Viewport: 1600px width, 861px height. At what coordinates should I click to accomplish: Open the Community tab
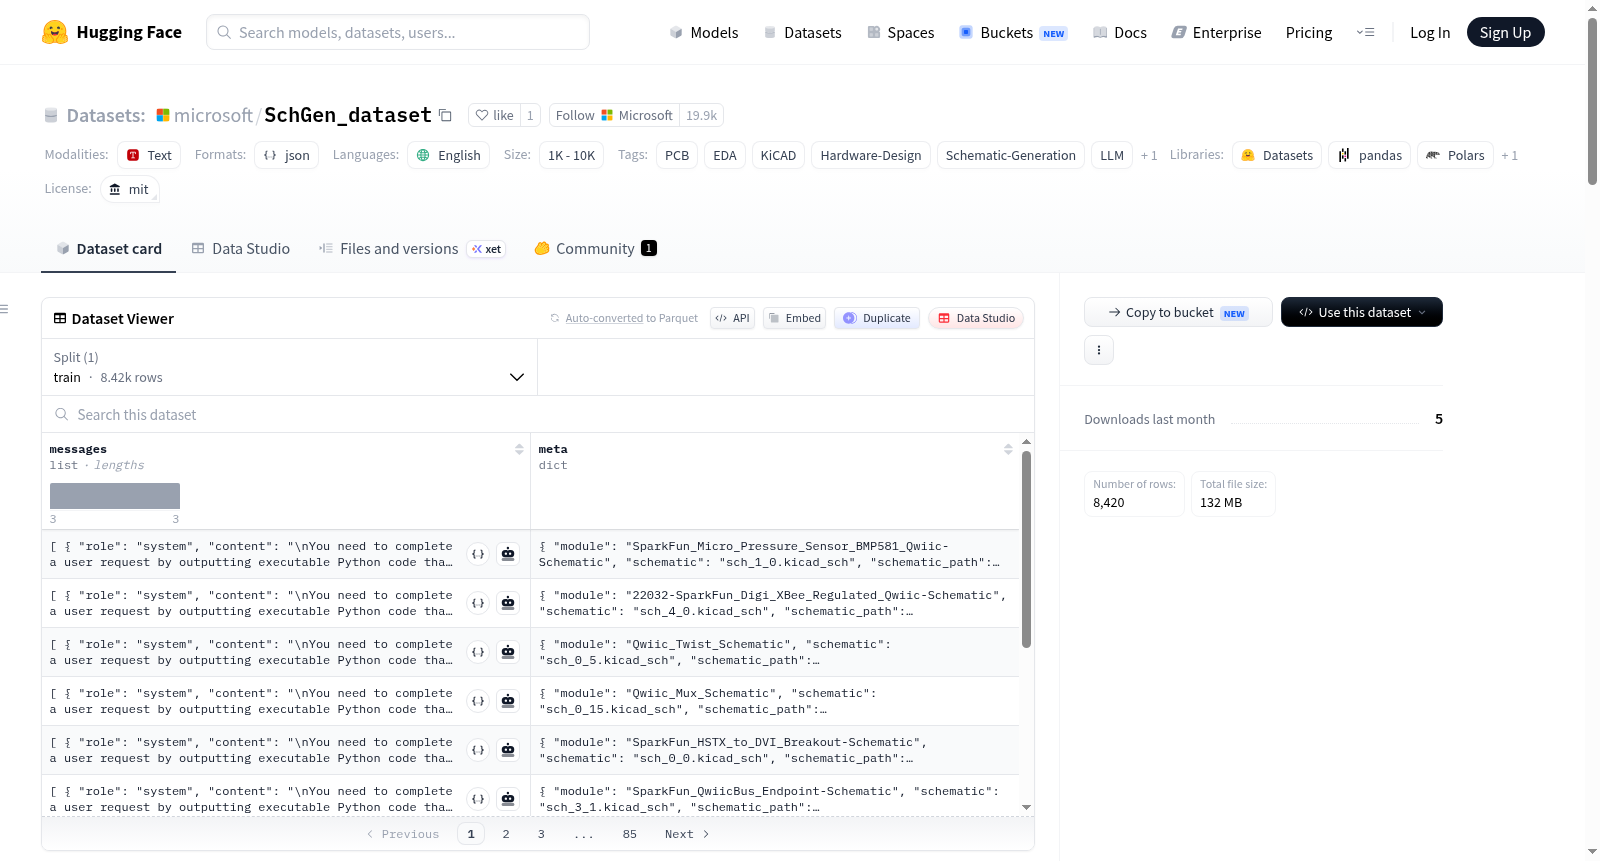click(596, 248)
